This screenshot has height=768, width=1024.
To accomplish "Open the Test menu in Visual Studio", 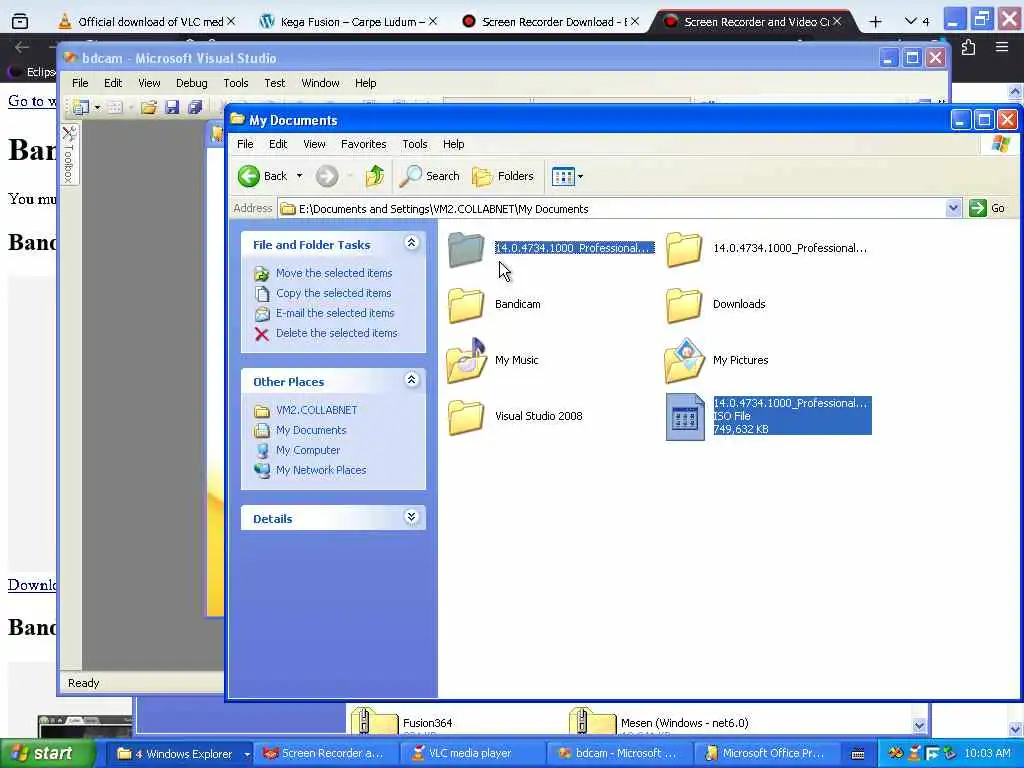I will [274, 83].
